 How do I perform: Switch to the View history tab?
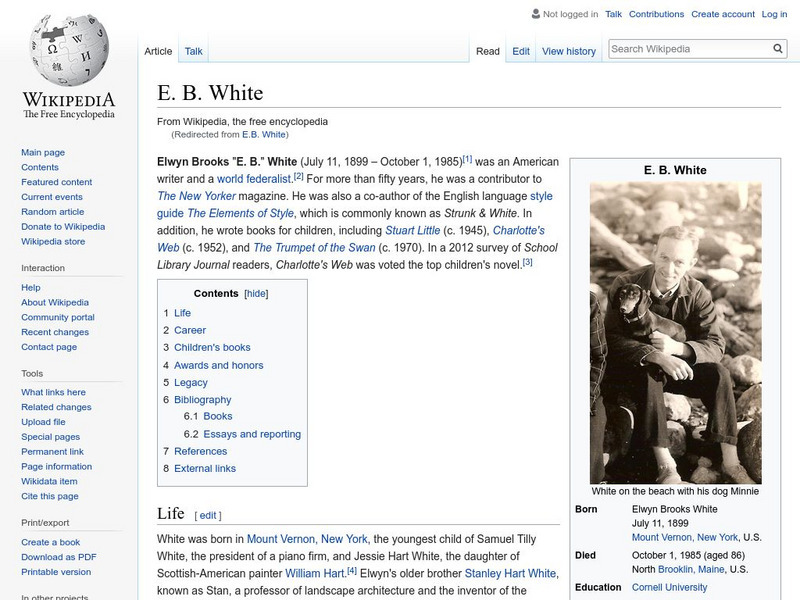(568, 51)
